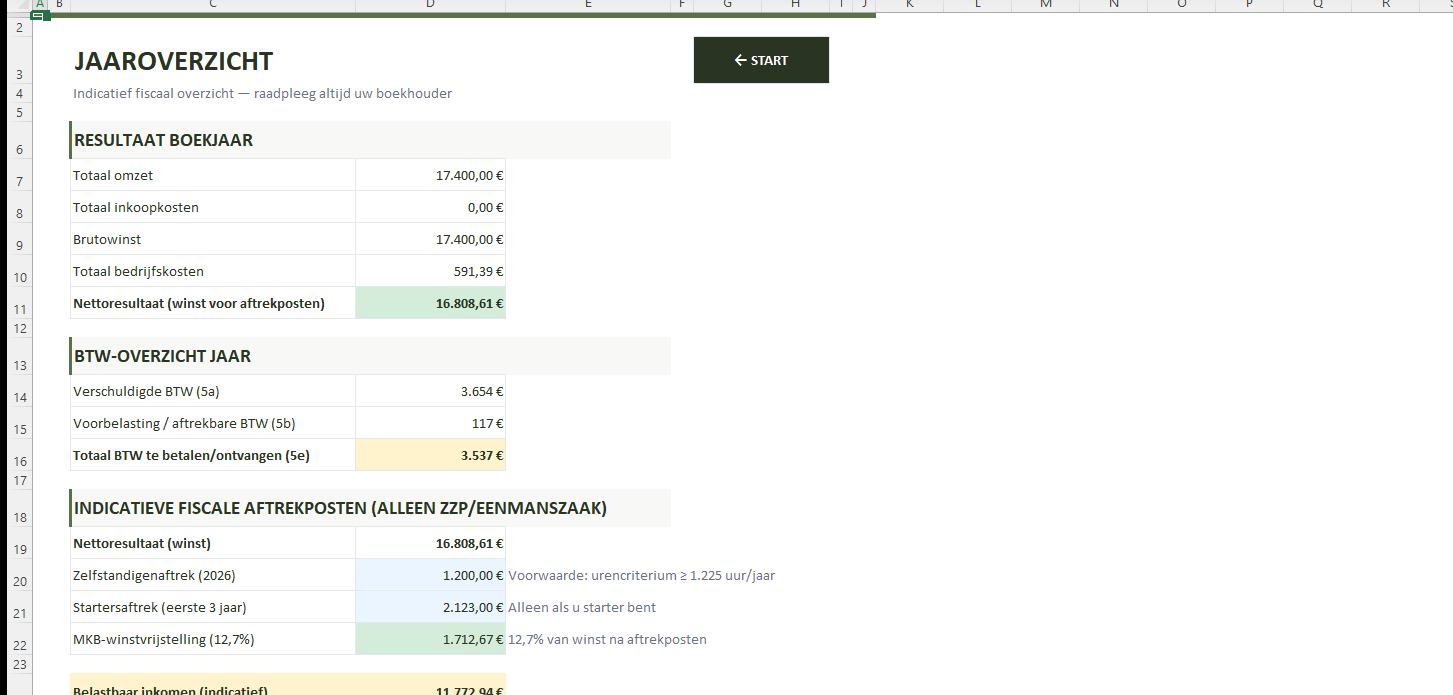Select the JAAROVERZICHT title cell
Image resolution: width=1453 pixels, height=695 pixels.
[173, 61]
